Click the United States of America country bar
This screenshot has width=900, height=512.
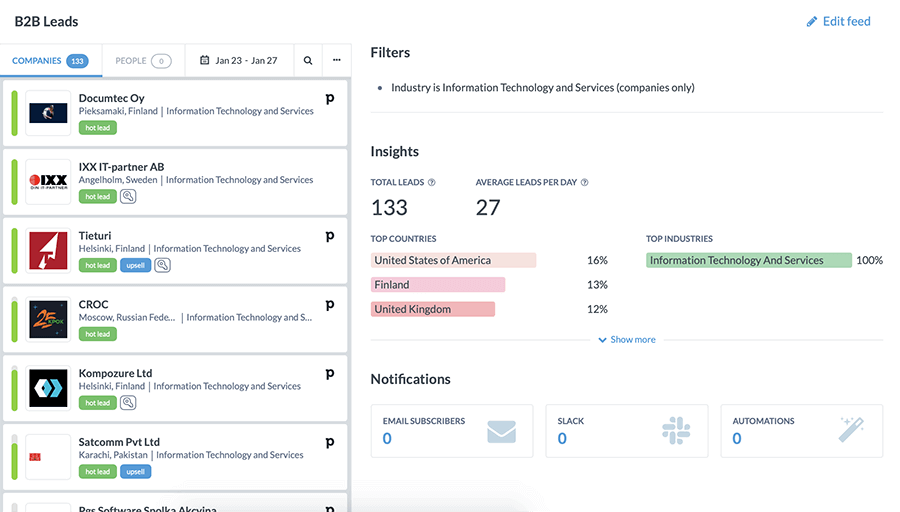pyautogui.click(x=453, y=261)
